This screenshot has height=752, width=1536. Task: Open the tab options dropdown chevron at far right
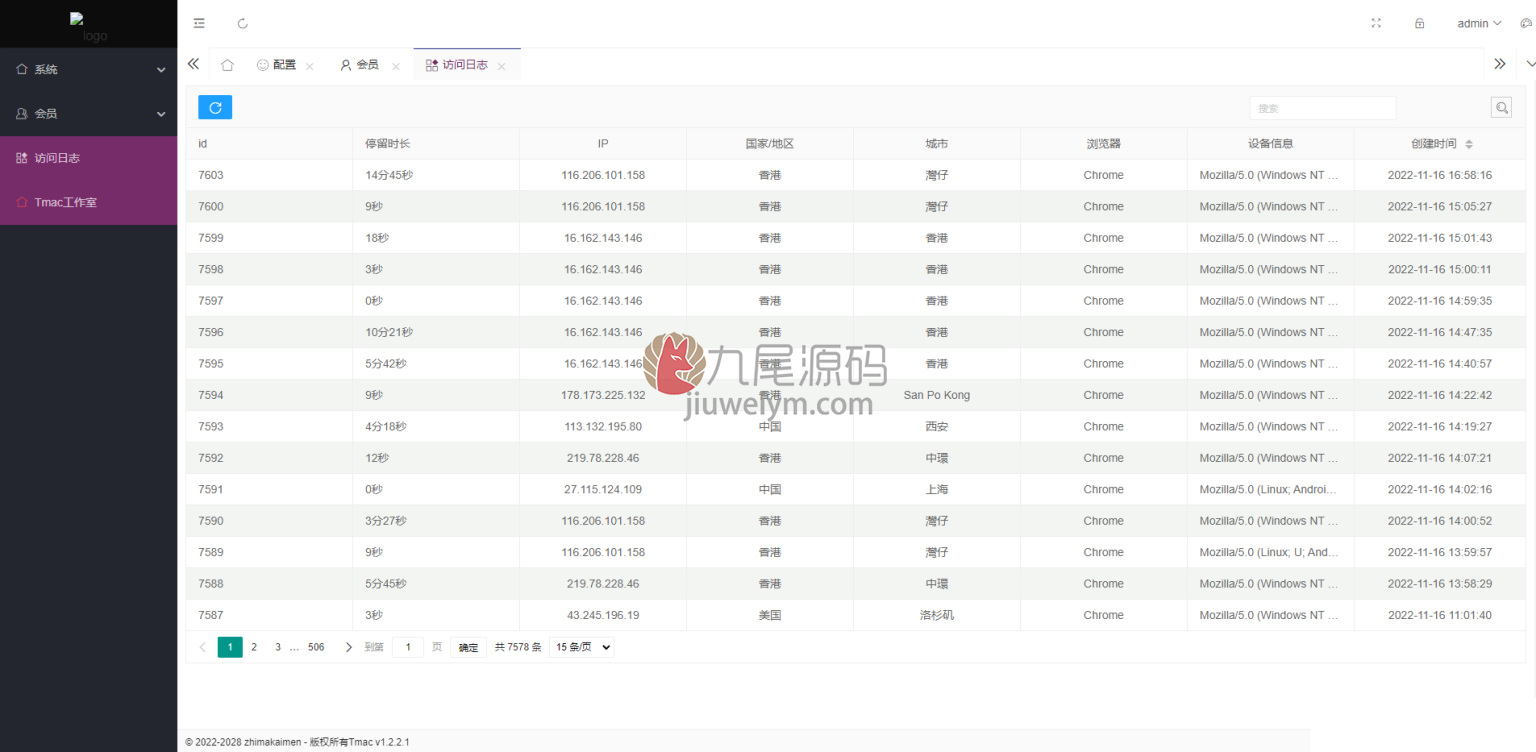pyautogui.click(x=1531, y=64)
